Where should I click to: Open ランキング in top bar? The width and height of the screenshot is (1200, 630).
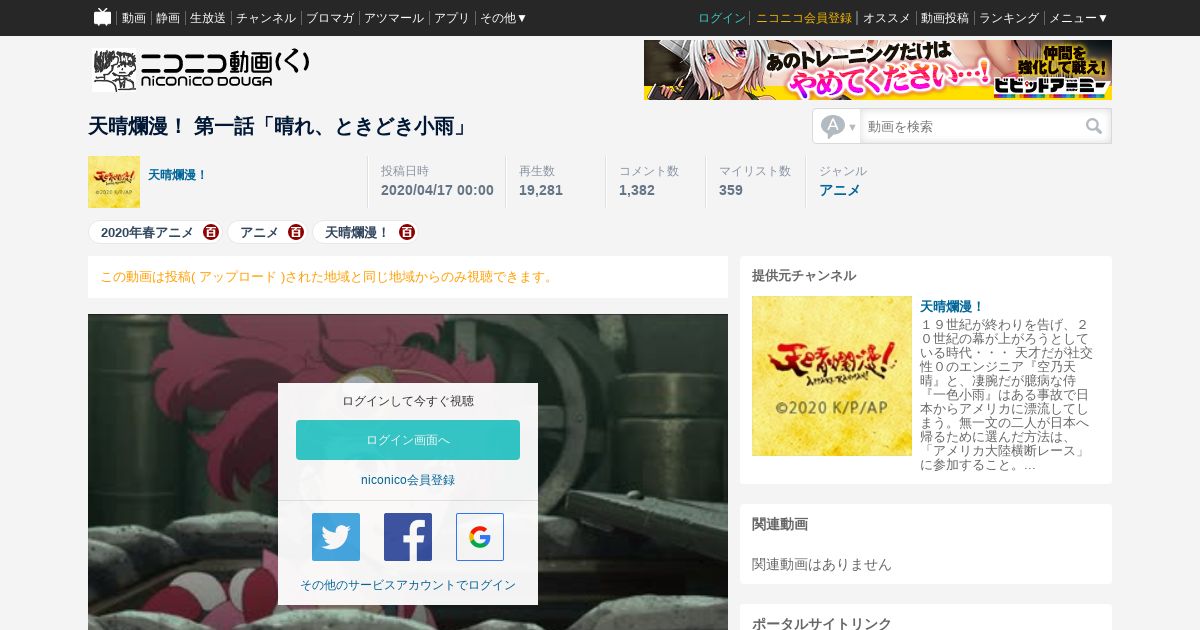[1009, 18]
